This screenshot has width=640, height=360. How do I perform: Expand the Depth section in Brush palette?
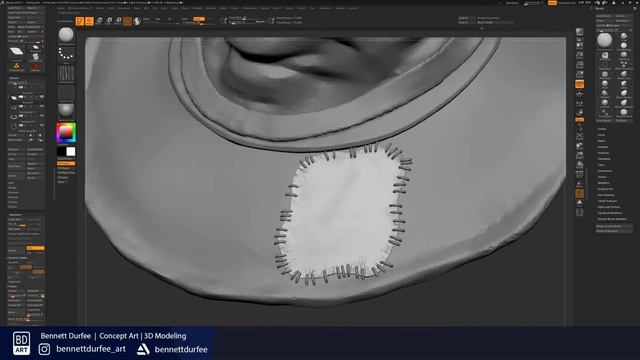[x=602, y=141]
